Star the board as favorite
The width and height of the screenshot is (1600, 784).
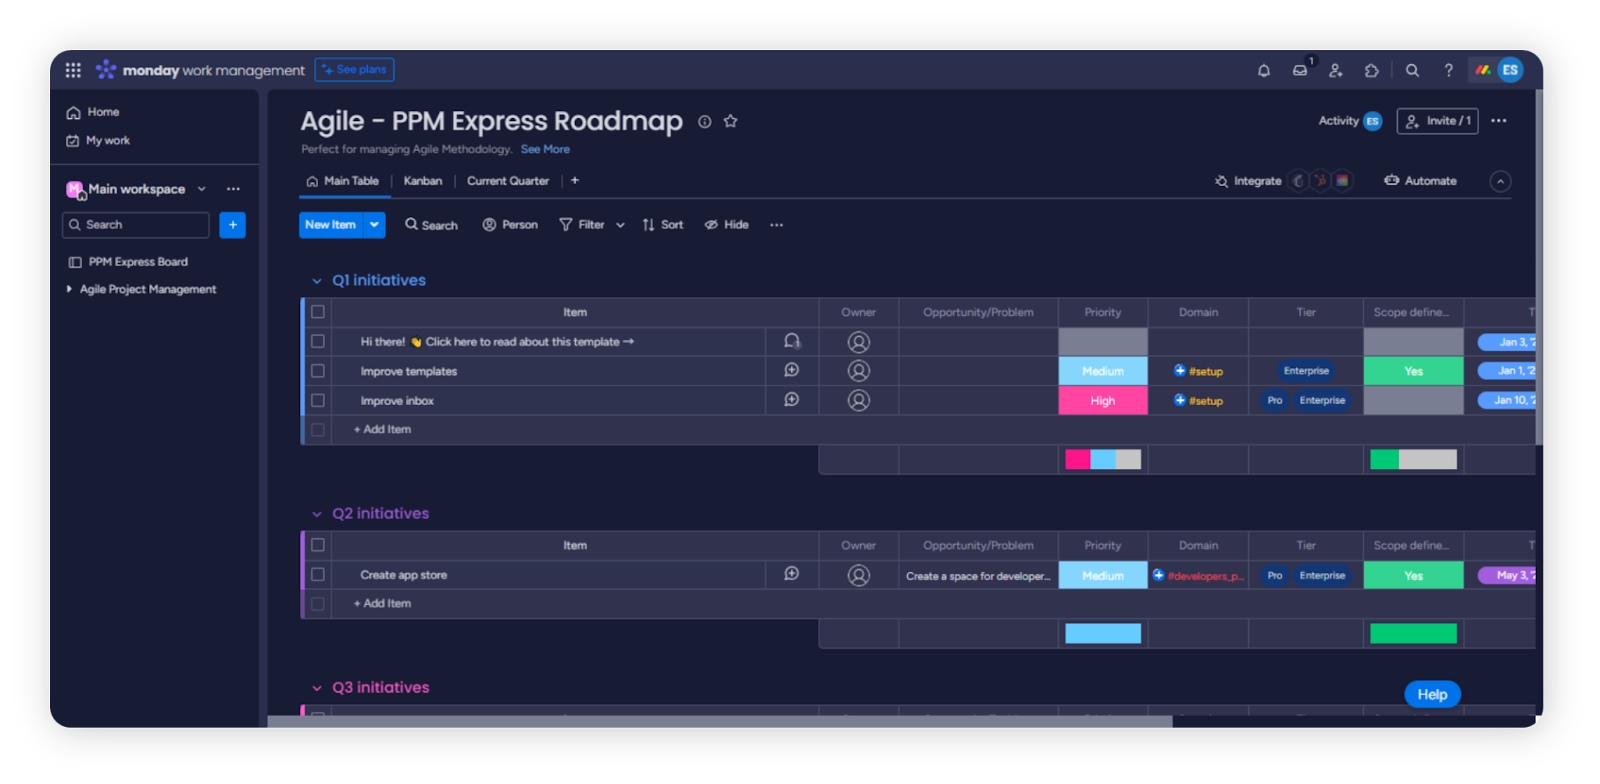point(731,121)
